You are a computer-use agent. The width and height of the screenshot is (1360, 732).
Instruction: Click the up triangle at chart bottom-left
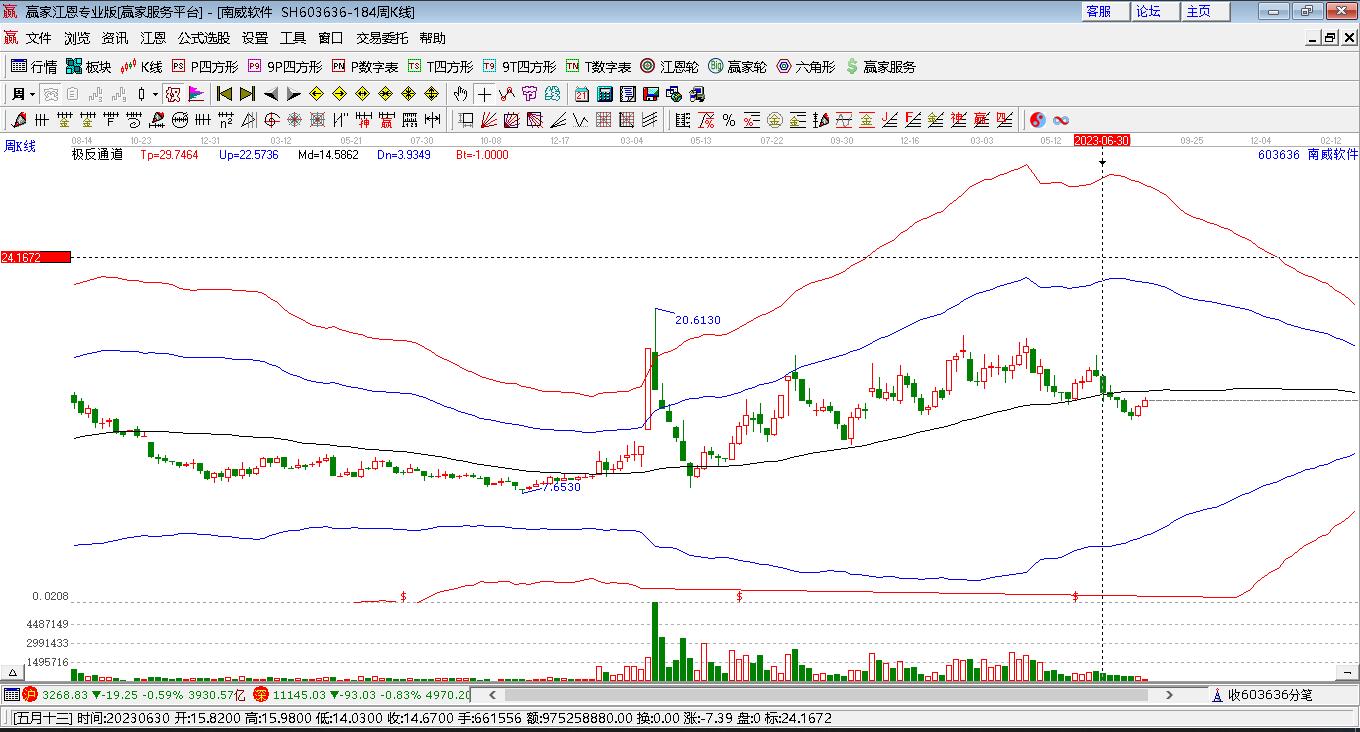[x=14, y=673]
